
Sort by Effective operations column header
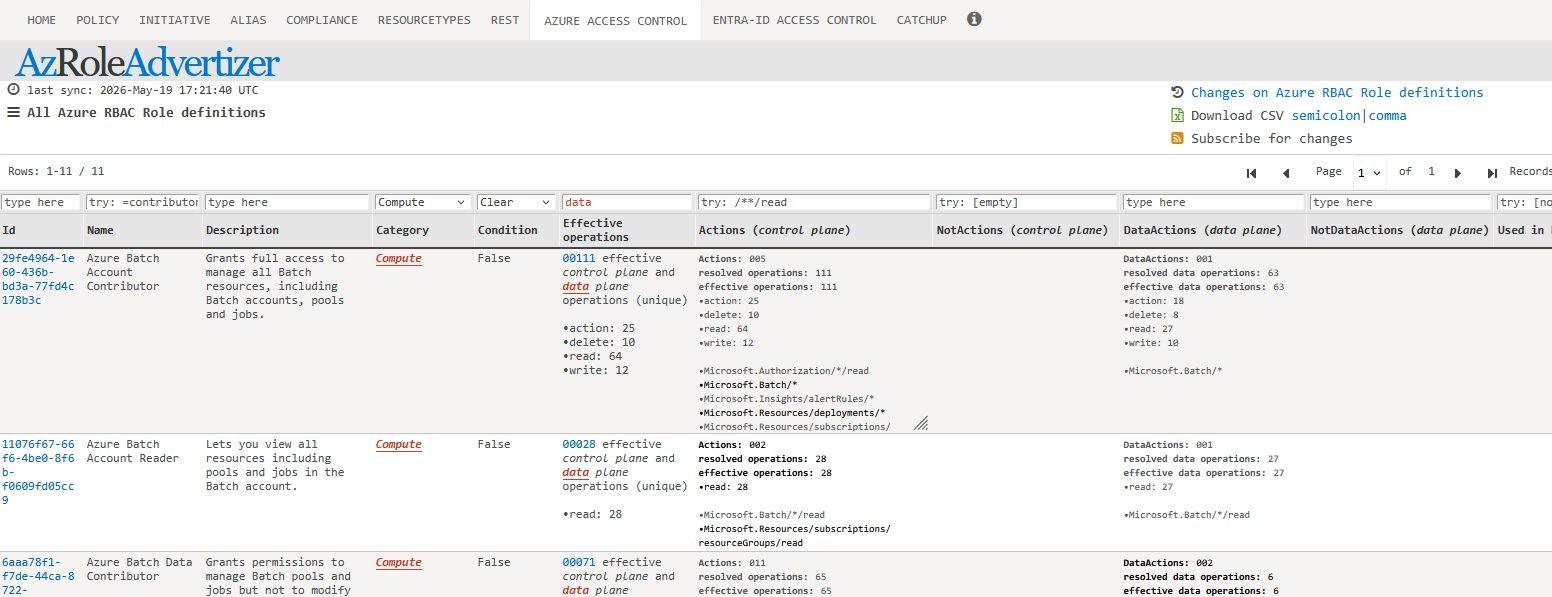(596, 230)
